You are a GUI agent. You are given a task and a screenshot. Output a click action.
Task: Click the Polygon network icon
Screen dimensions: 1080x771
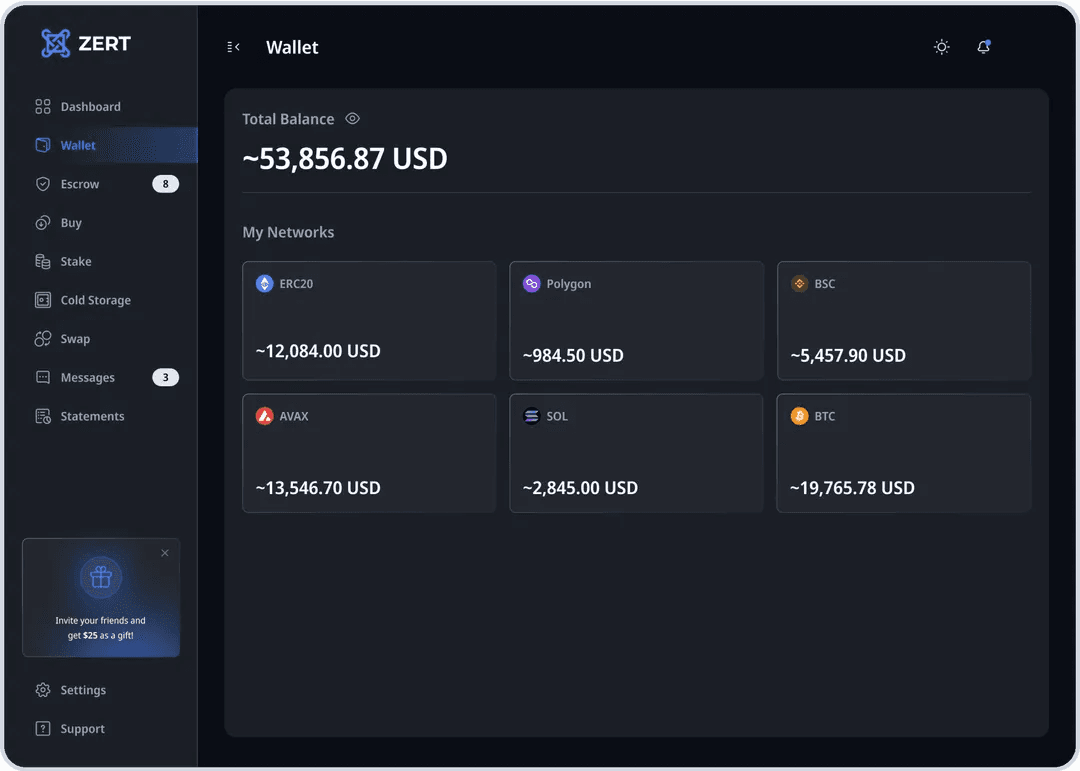coord(531,284)
